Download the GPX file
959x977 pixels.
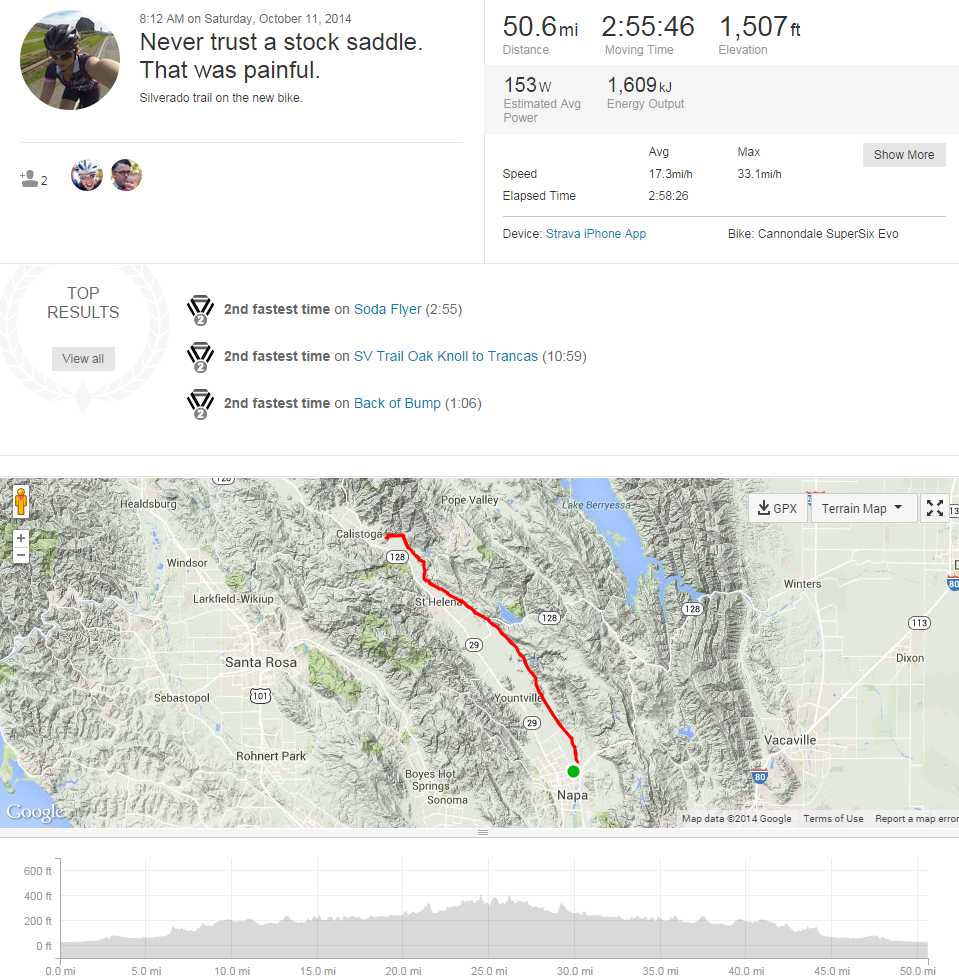point(777,508)
